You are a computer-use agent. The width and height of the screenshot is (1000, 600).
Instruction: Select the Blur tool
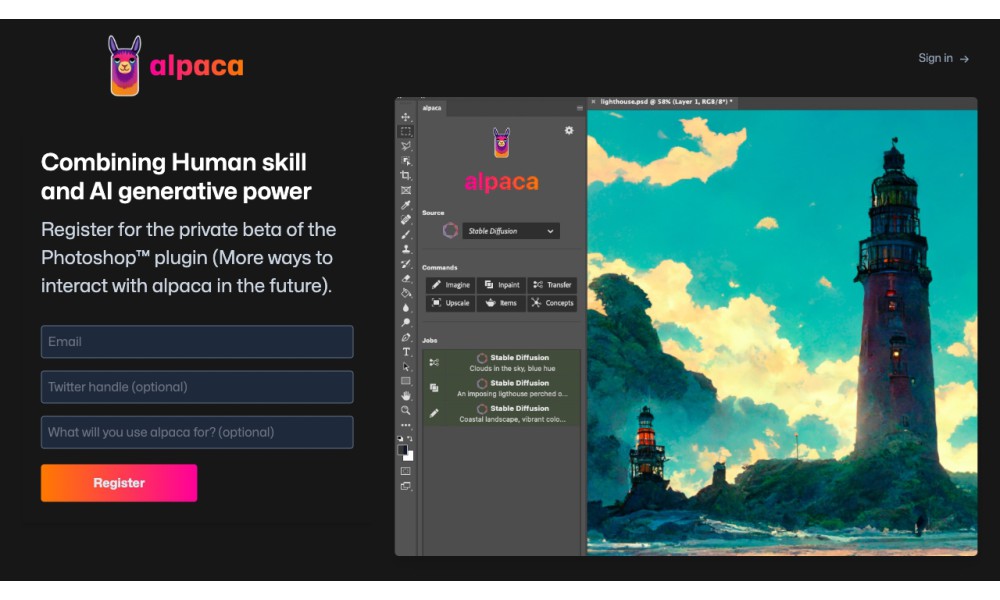click(406, 308)
